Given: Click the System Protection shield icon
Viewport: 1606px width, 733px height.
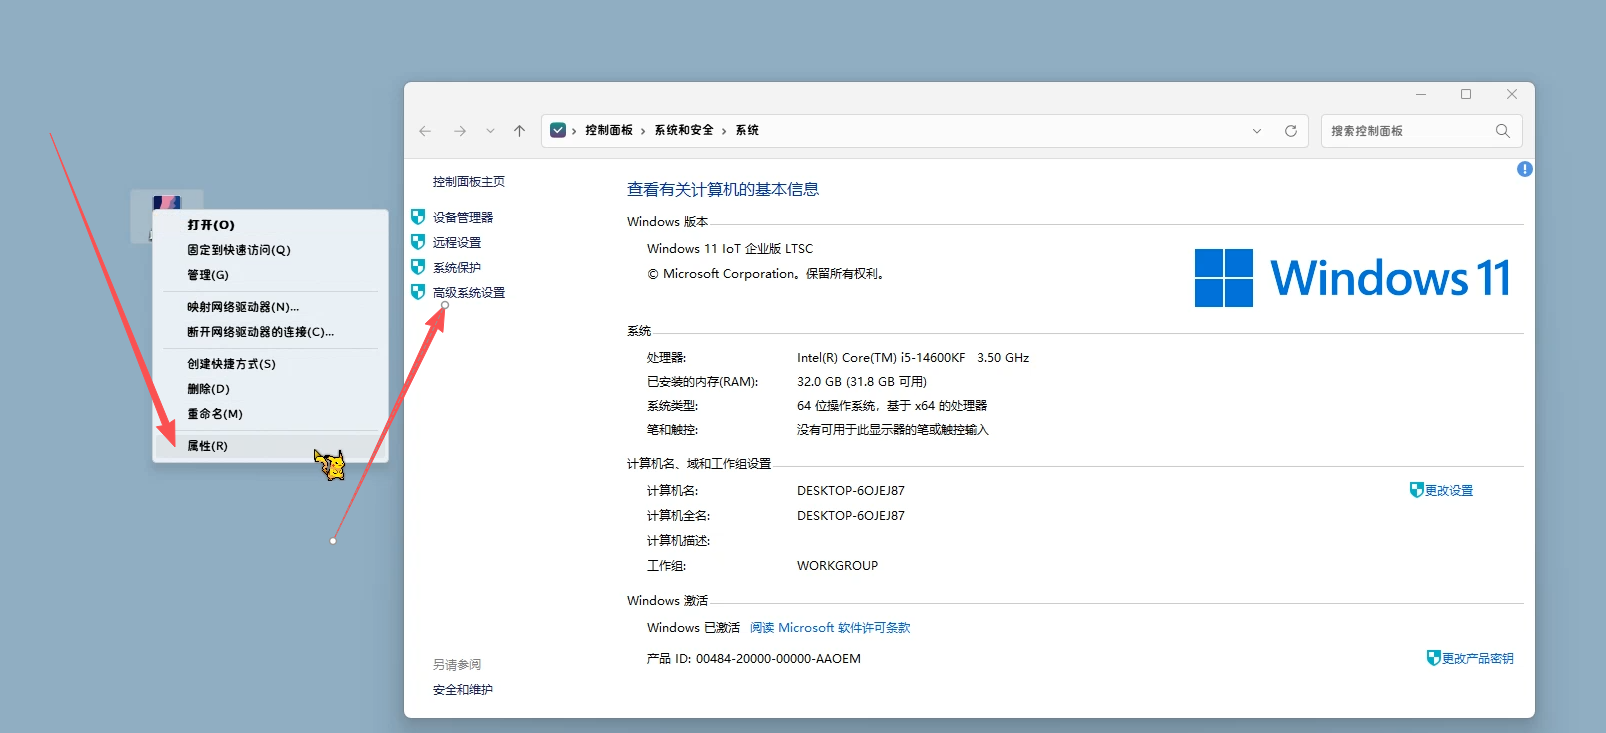Looking at the screenshot, I should (418, 267).
